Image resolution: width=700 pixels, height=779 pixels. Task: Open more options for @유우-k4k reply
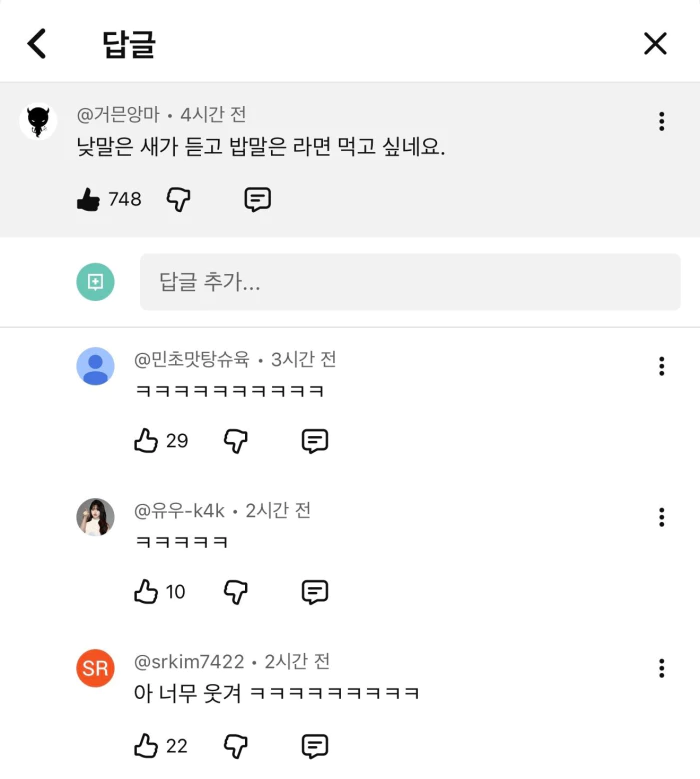pyautogui.click(x=661, y=517)
